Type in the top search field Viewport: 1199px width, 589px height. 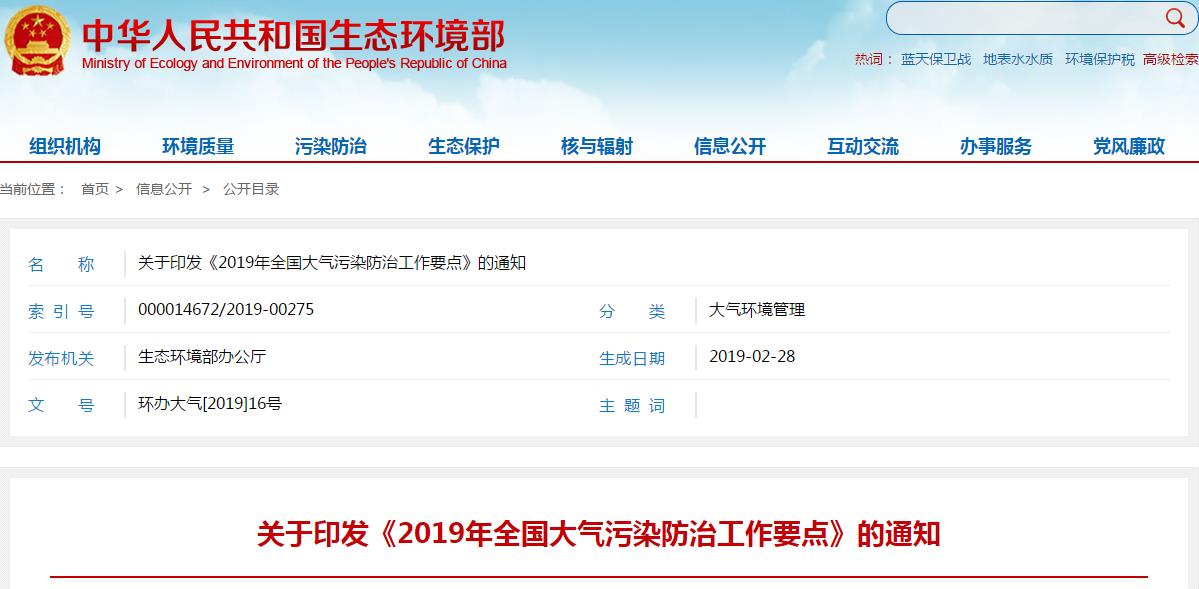1020,18
